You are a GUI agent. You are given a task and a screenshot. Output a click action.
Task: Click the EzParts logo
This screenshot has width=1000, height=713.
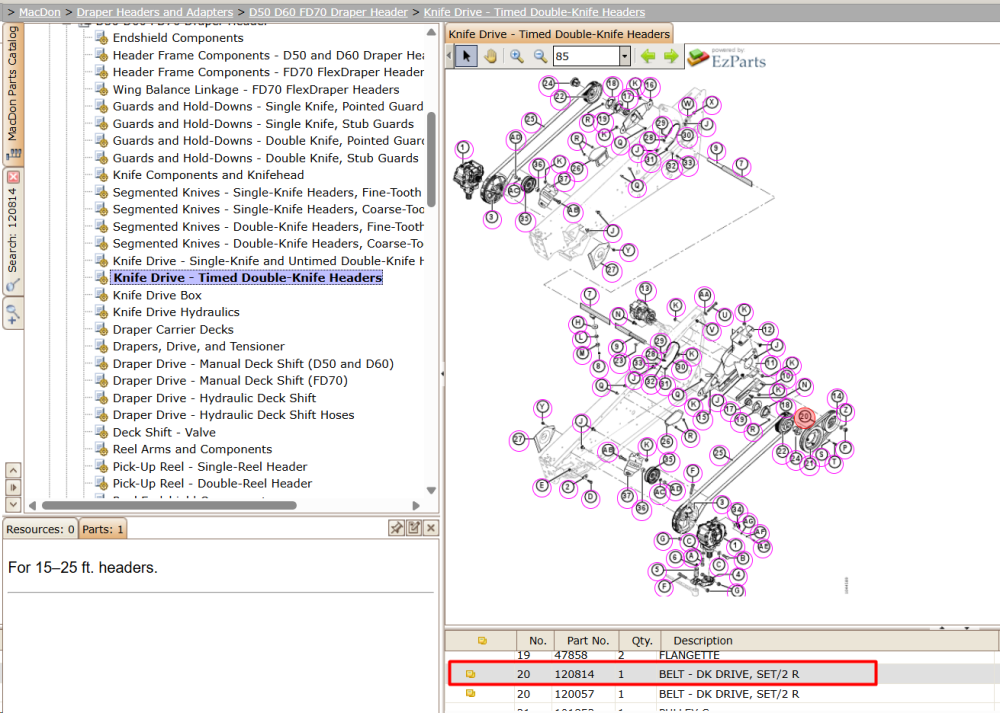coord(727,57)
